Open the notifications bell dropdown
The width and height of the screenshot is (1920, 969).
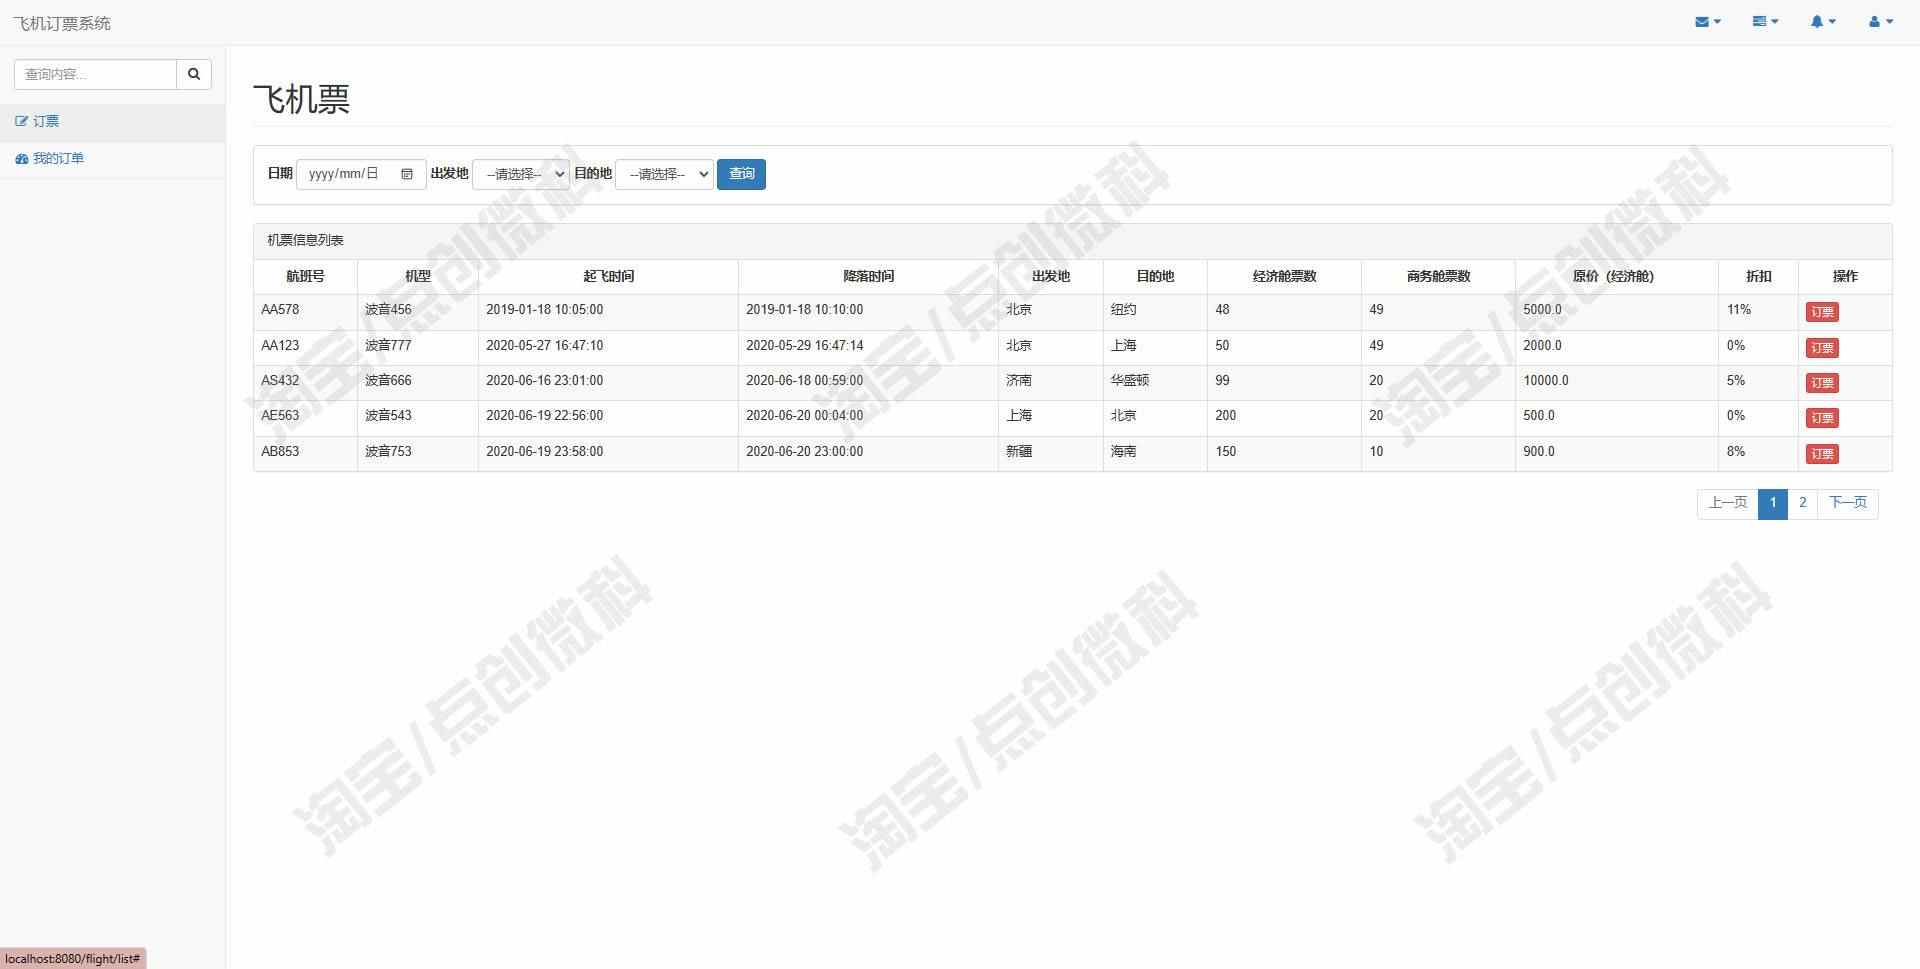pos(1823,22)
